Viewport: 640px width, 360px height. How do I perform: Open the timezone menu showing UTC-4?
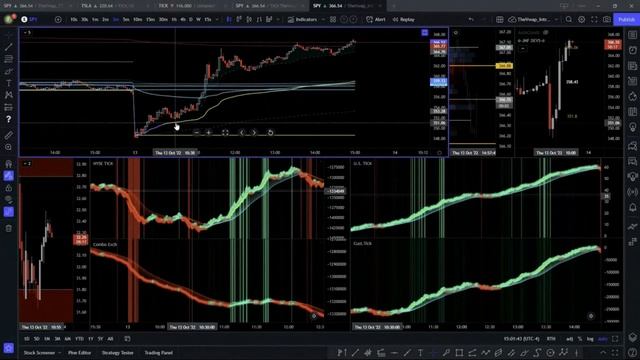[x=521, y=339]
